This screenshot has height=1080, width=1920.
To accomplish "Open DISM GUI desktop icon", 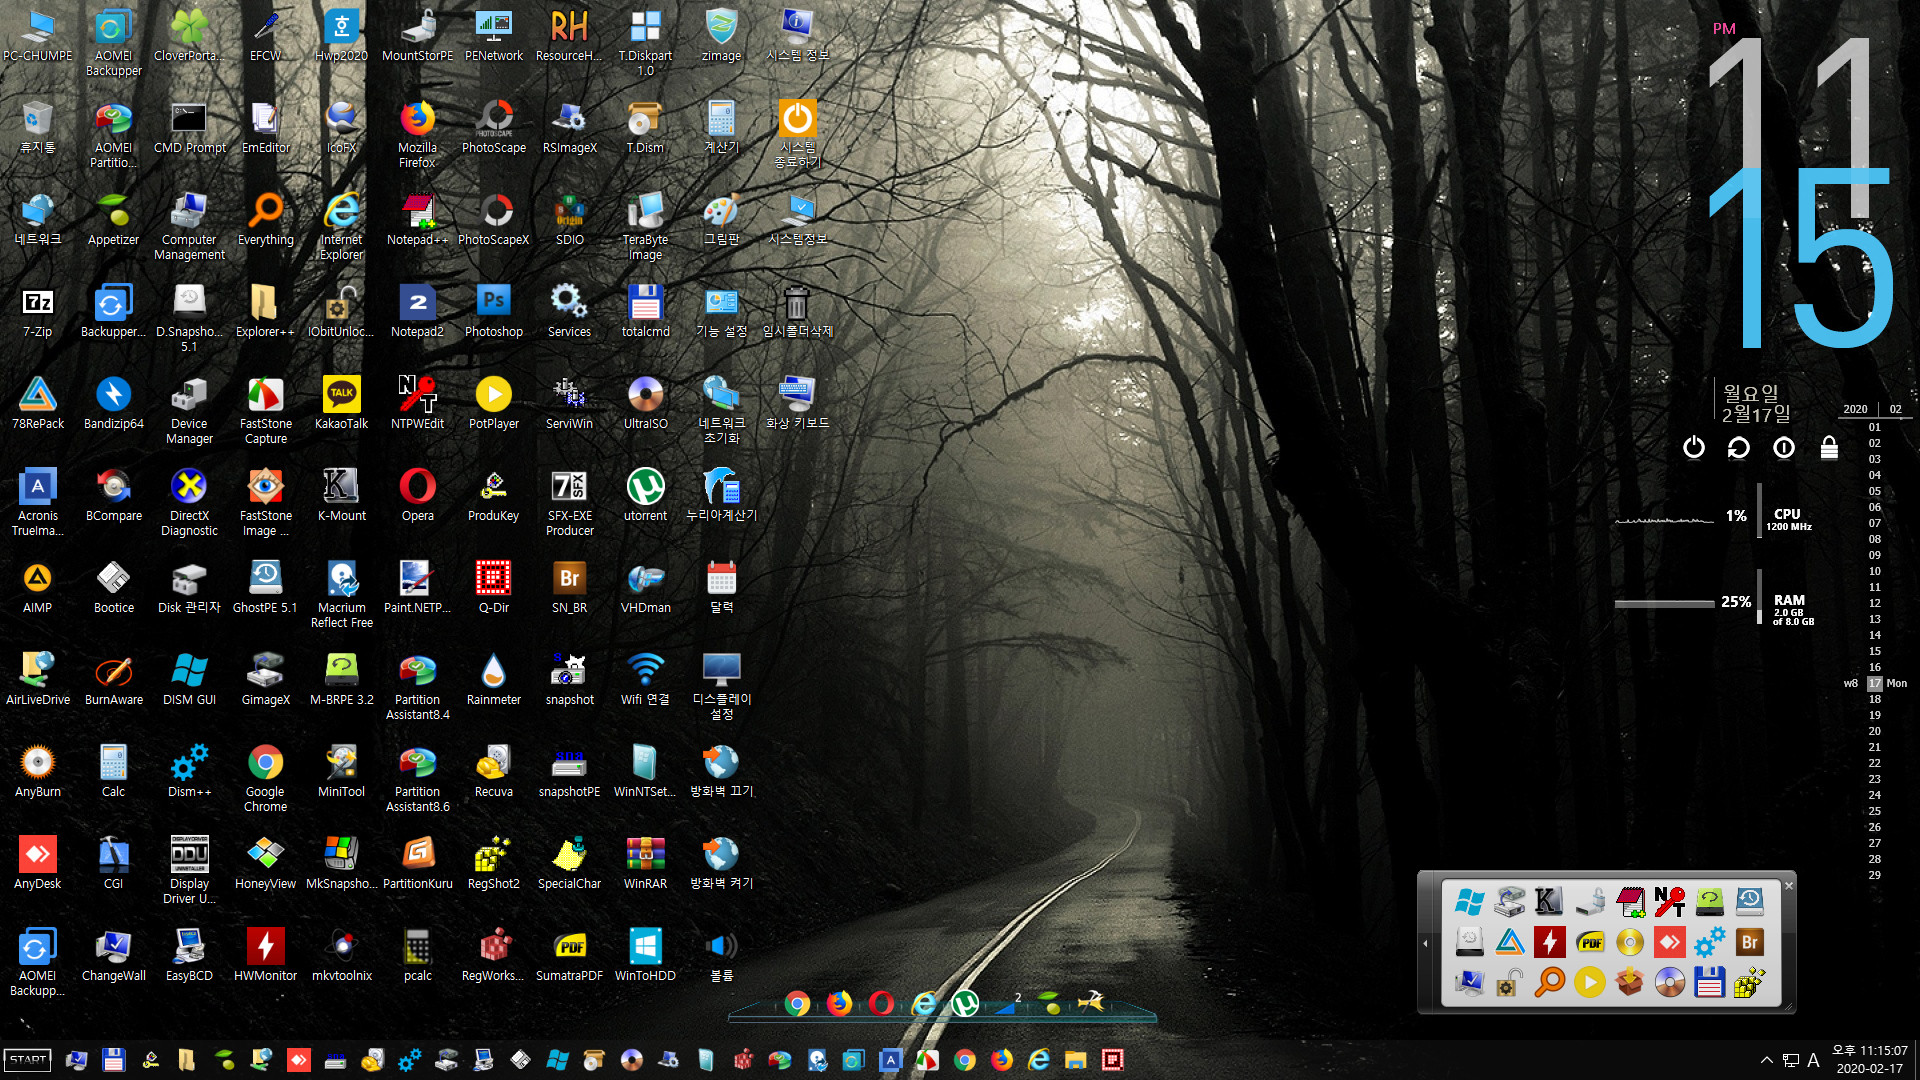I will pos(189,679).
